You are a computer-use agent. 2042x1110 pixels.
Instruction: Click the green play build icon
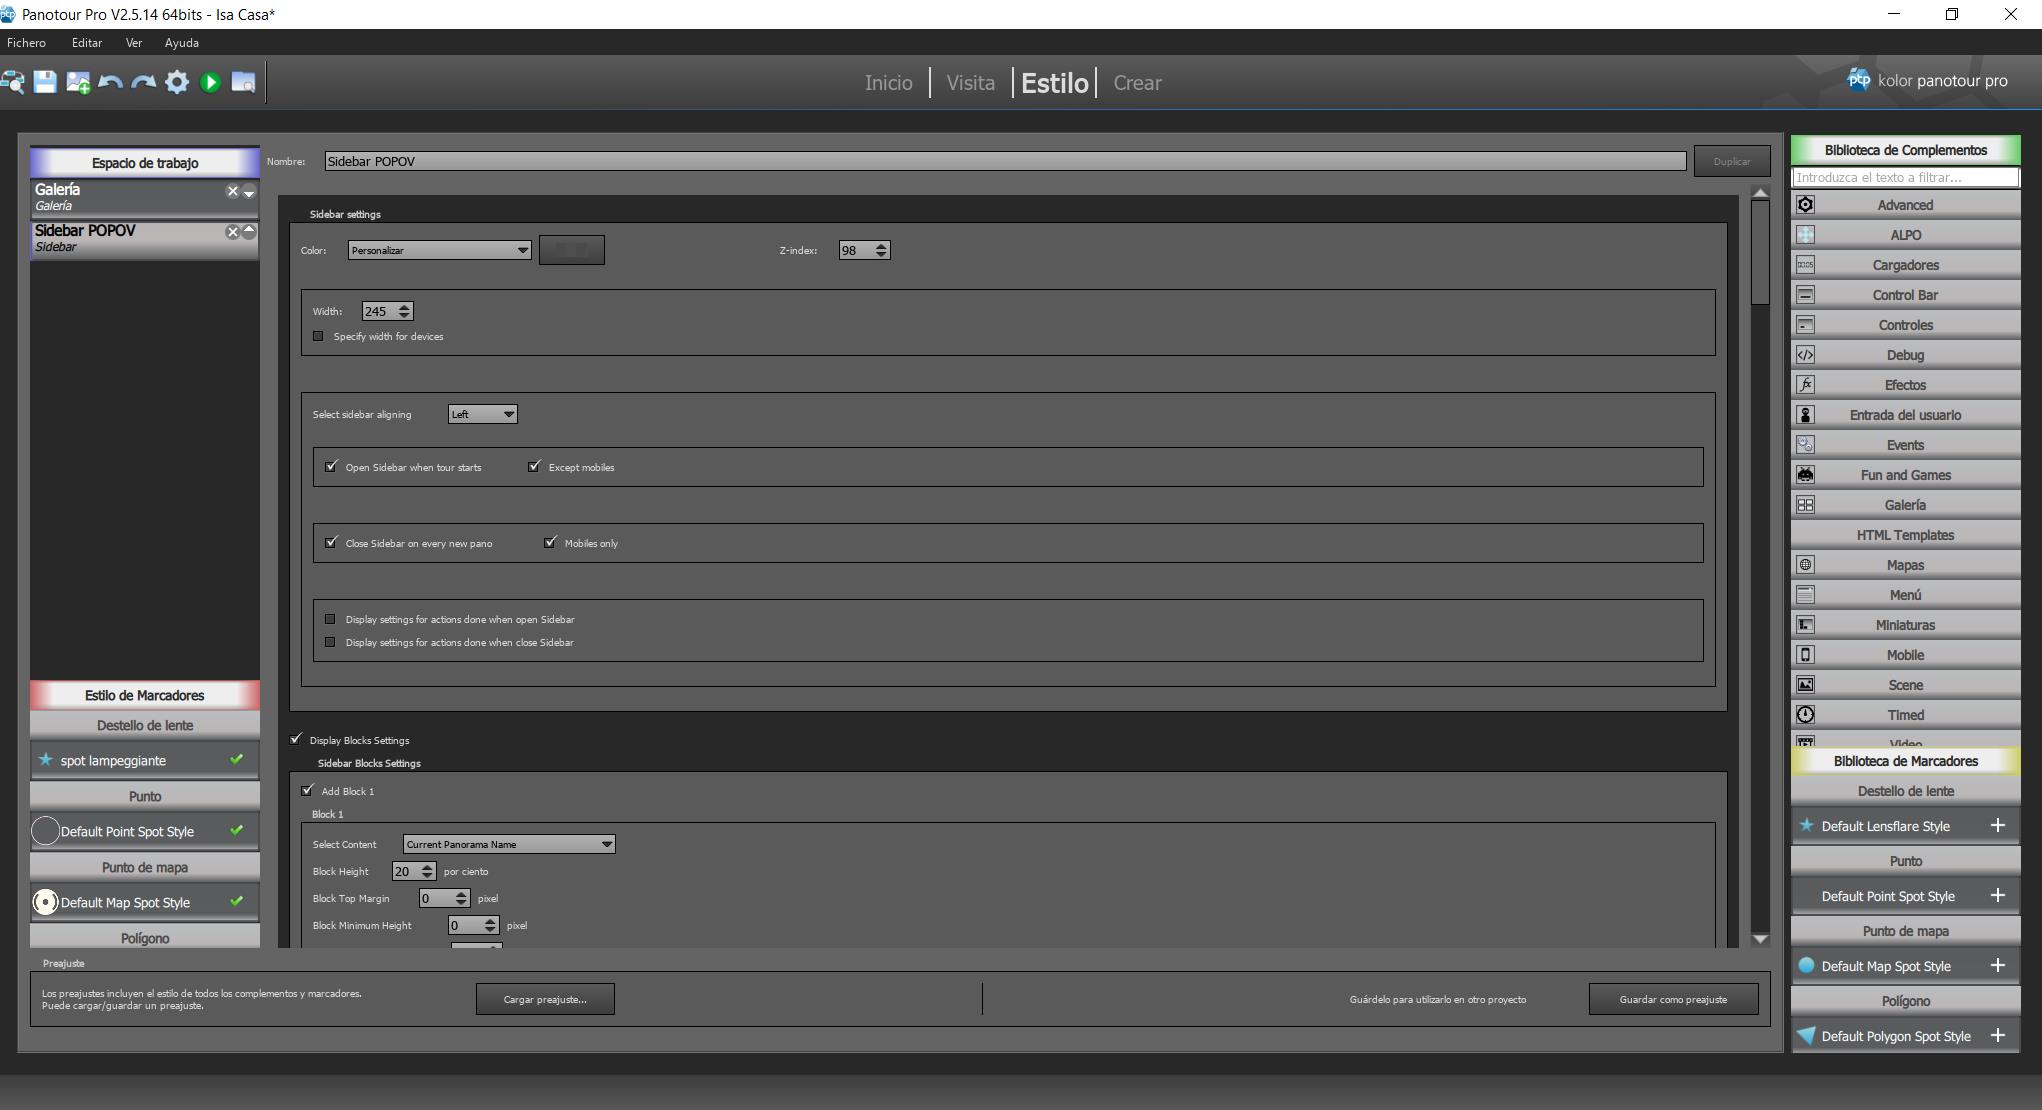coord(210,83)
